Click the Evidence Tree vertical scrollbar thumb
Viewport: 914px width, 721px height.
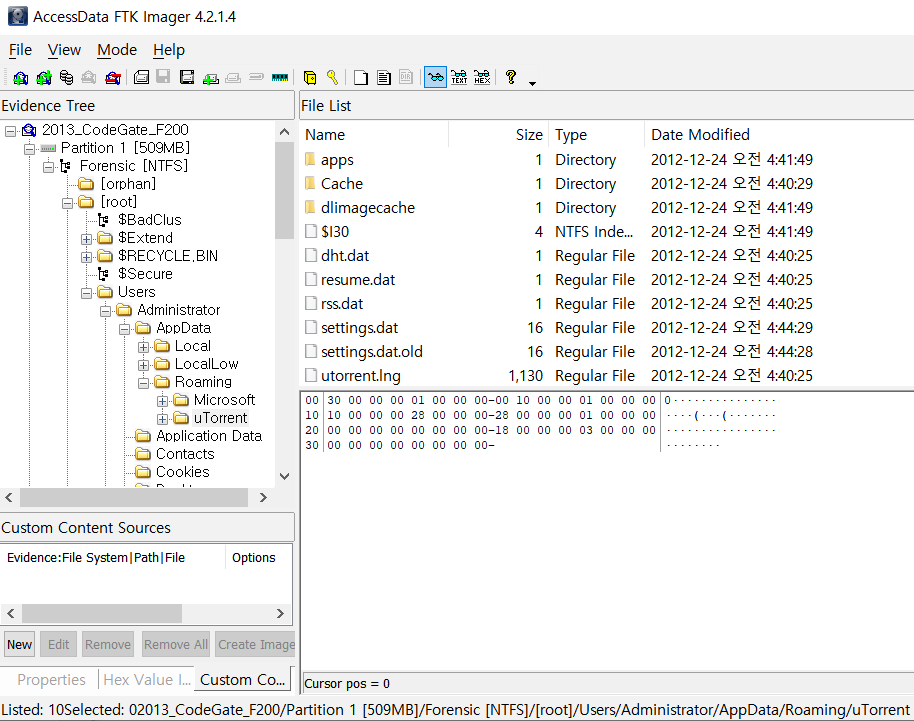point(284,191)
